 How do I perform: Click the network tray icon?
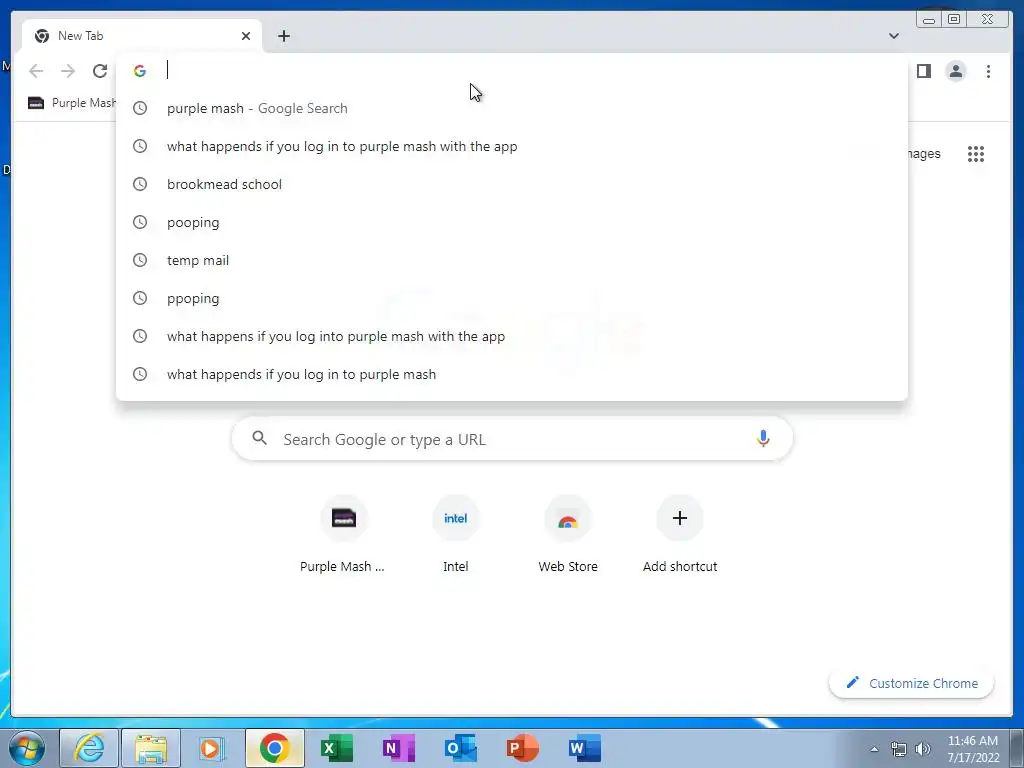click(899, 749)
